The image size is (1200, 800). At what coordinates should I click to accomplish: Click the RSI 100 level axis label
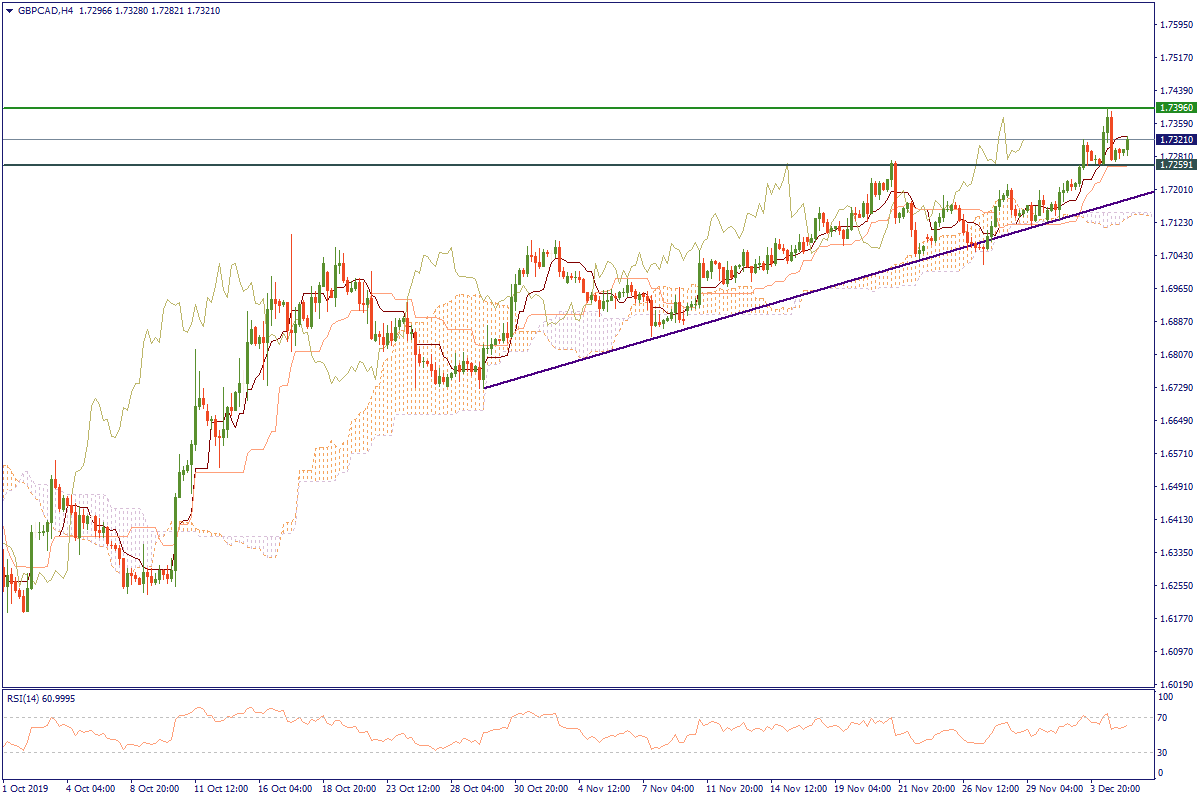pos(1166,695)
